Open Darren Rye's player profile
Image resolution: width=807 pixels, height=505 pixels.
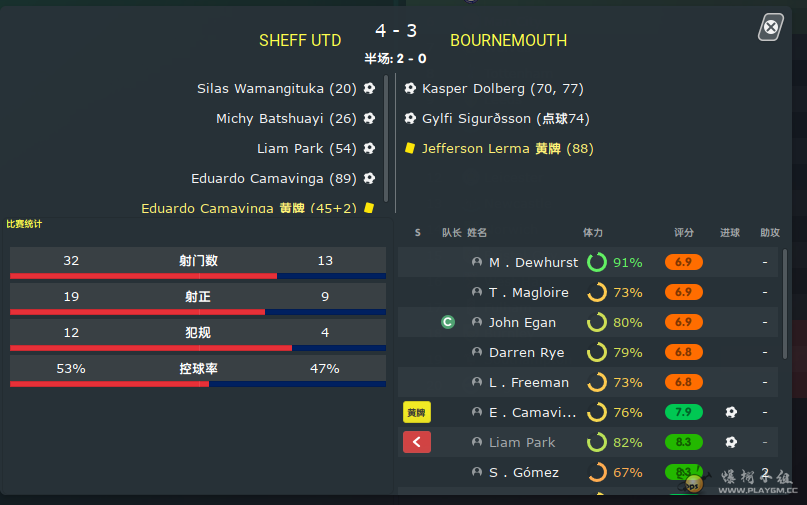click(x=526, y=352)
